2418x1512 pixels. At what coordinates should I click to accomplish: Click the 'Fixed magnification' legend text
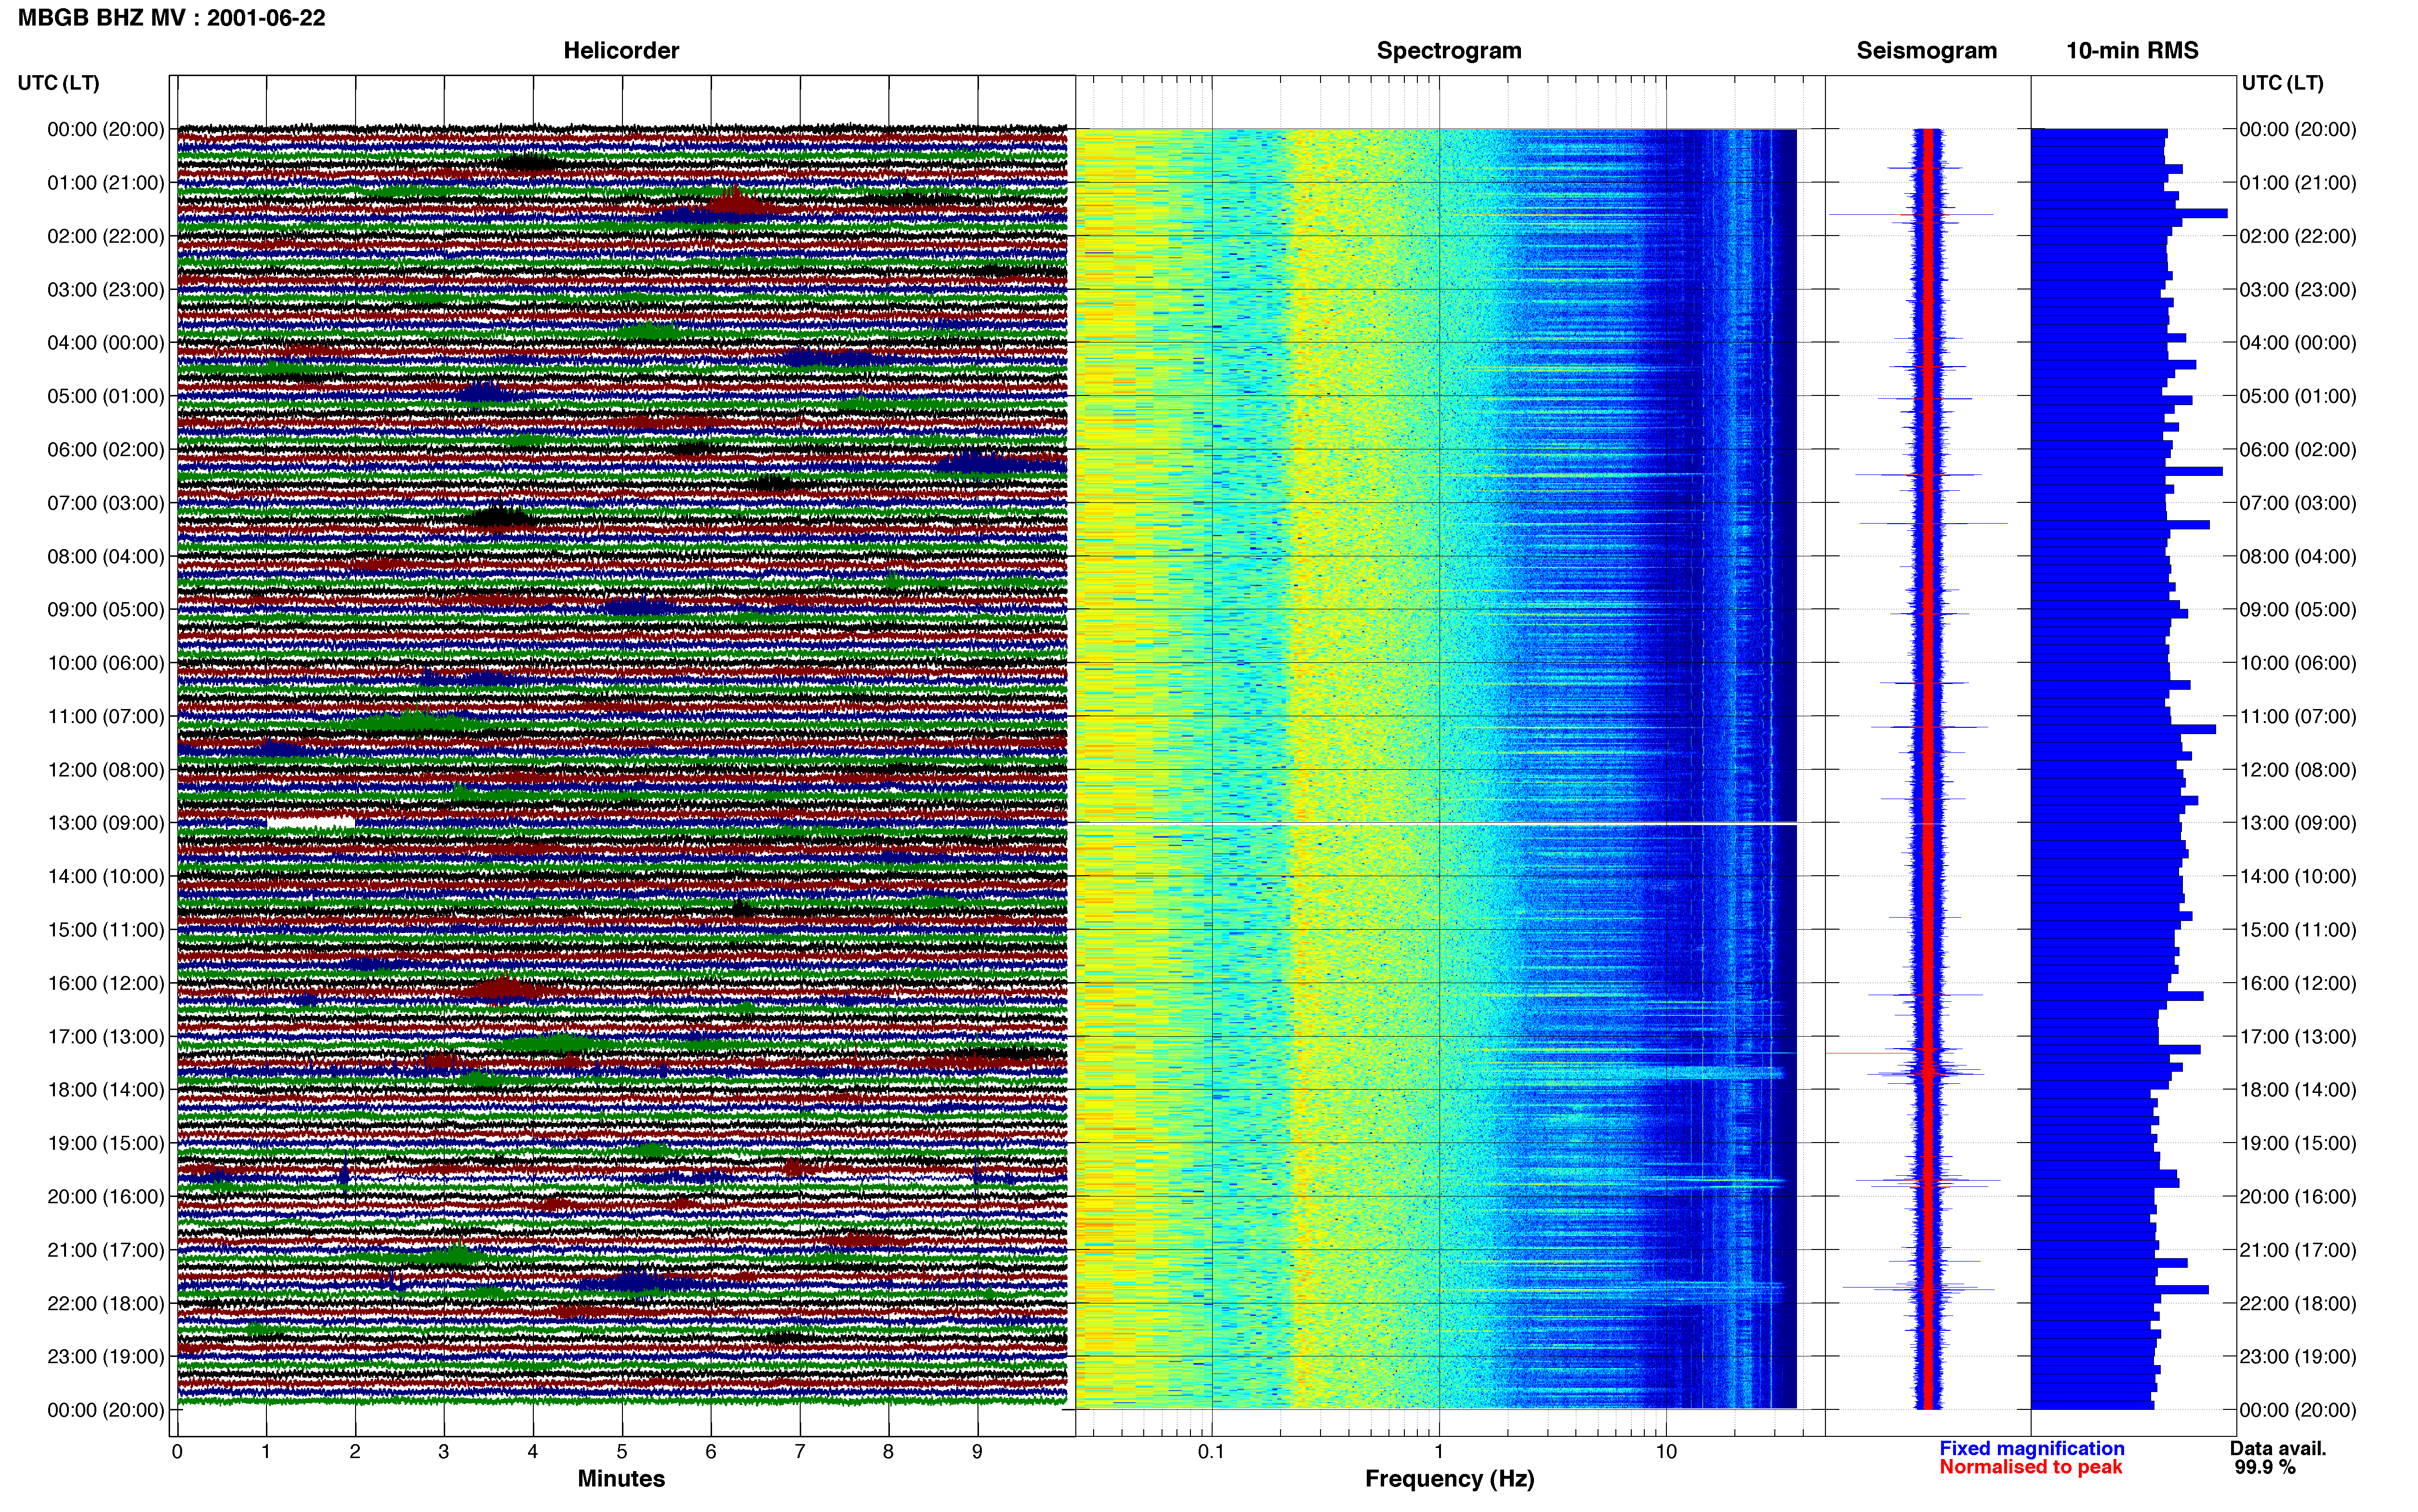(x=2031, y=1448)
